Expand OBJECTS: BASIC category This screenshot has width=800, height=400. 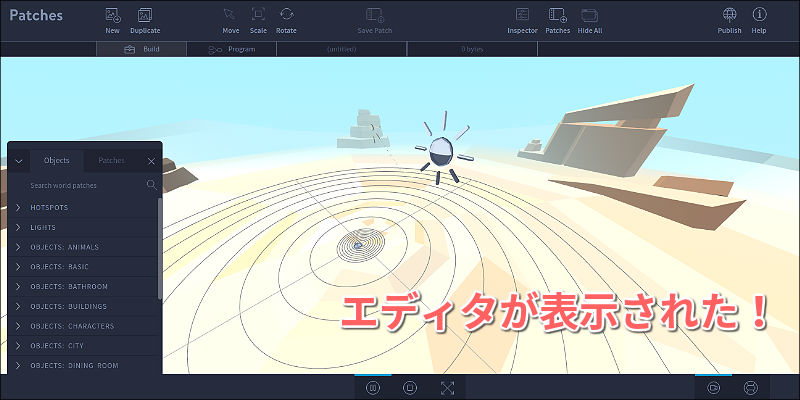[x=83, y=267]
